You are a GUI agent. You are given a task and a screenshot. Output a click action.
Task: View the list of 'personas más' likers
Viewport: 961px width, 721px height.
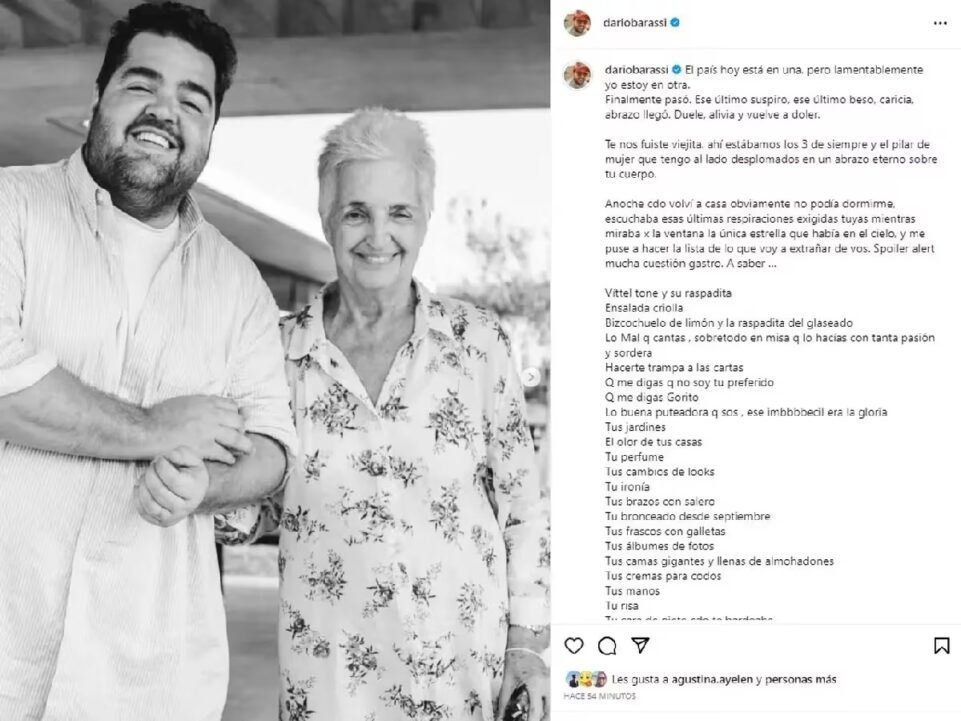[x=800, y=679]
